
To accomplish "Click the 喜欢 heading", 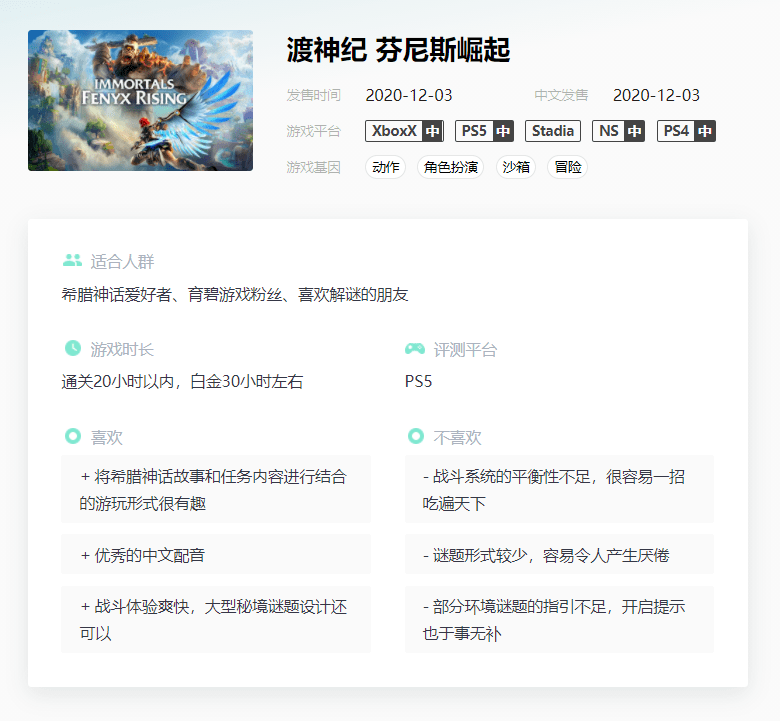I will tap(106, 437).
